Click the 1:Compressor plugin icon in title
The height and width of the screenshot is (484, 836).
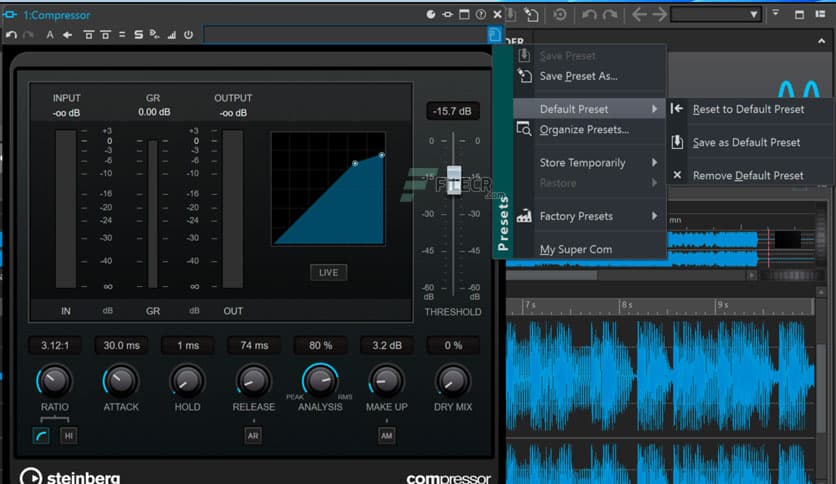10,15
